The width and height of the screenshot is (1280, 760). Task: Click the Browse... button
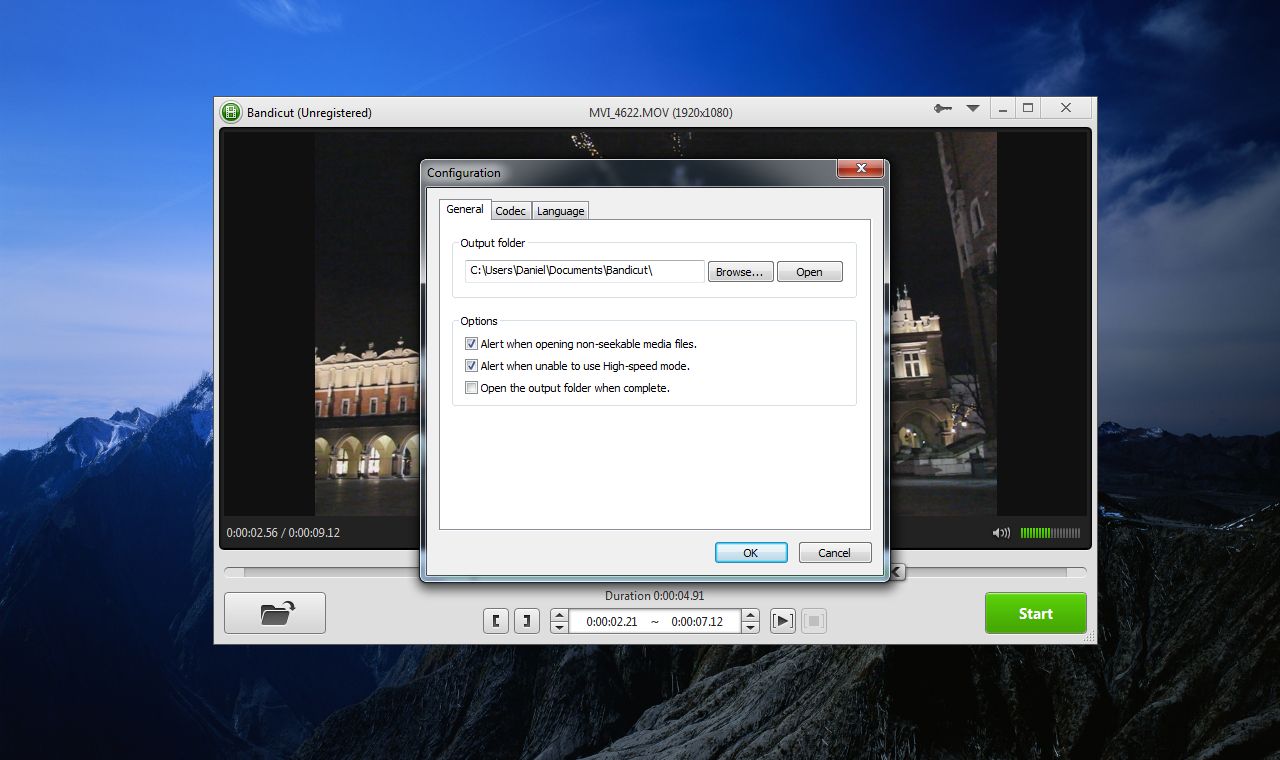(741, 272)
